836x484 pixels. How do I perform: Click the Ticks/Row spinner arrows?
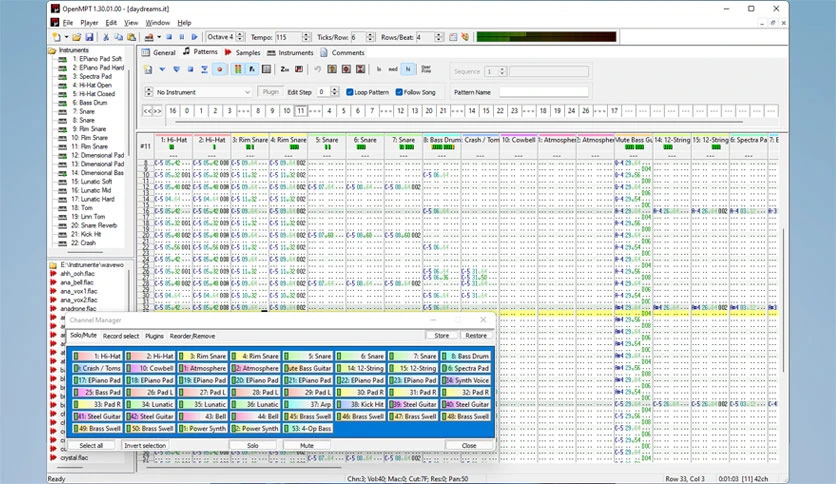370,37
